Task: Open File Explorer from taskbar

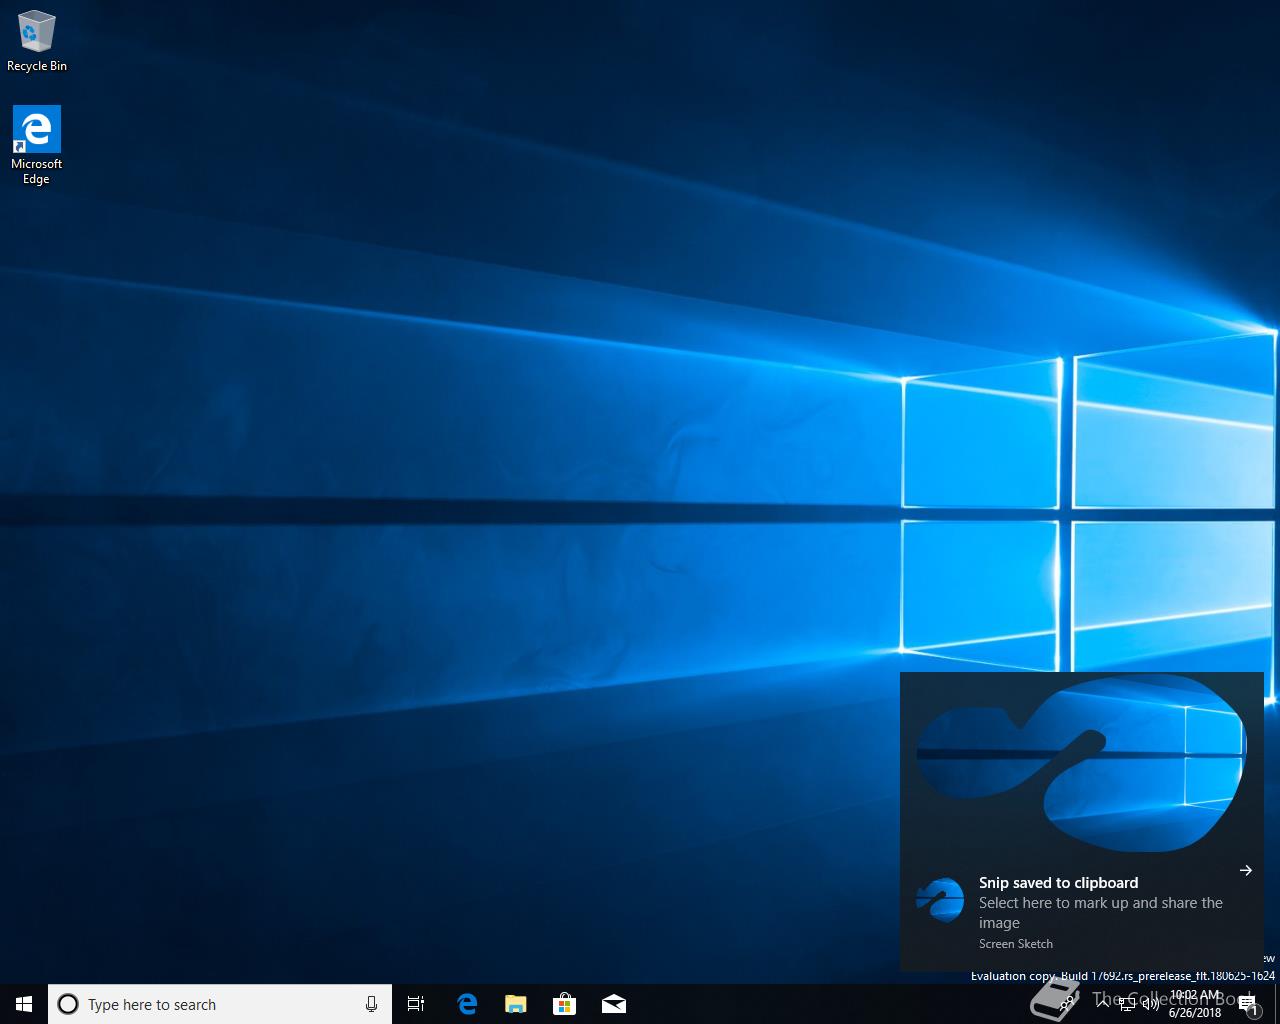Action: click(516, 1004)
